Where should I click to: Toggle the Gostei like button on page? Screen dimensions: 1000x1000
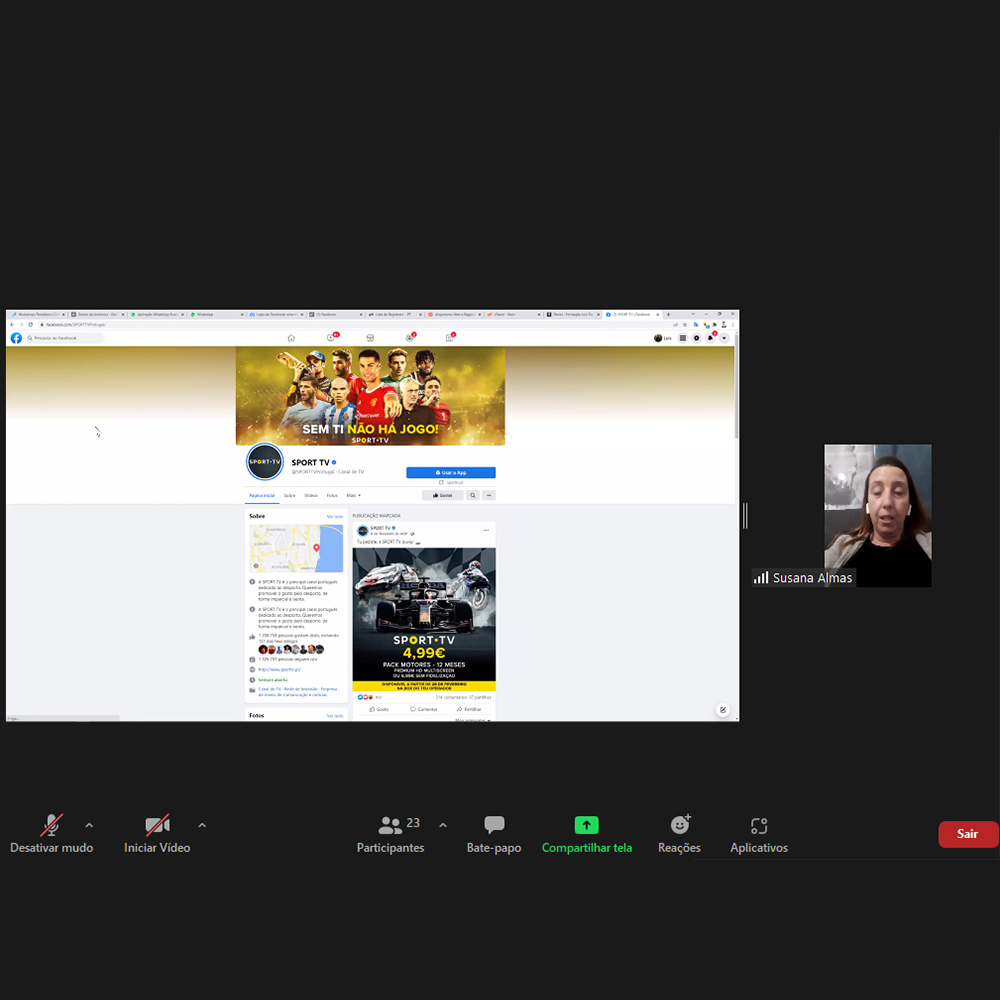point(443,495)
